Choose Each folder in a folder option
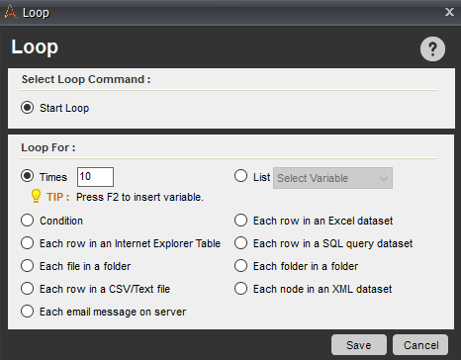This screenshot has width=461, height=360. point(241,266)
